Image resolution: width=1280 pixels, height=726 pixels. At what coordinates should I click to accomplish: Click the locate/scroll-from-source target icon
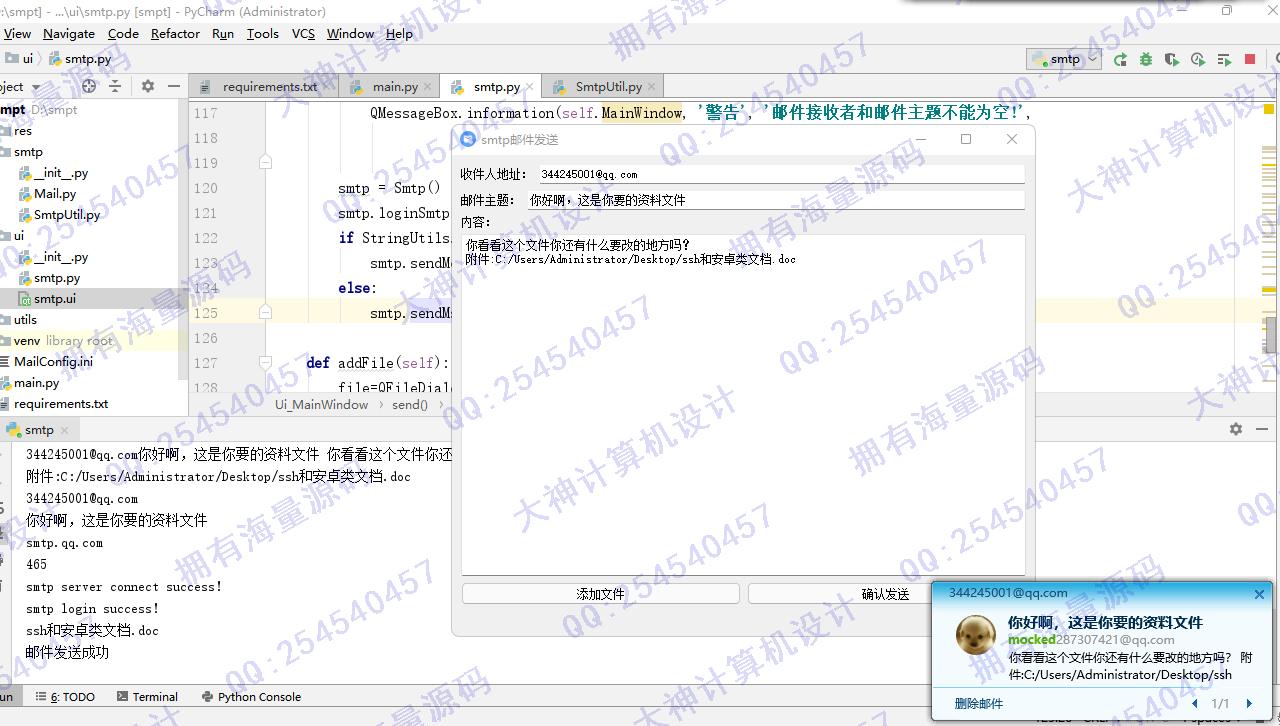pos(89,86)
